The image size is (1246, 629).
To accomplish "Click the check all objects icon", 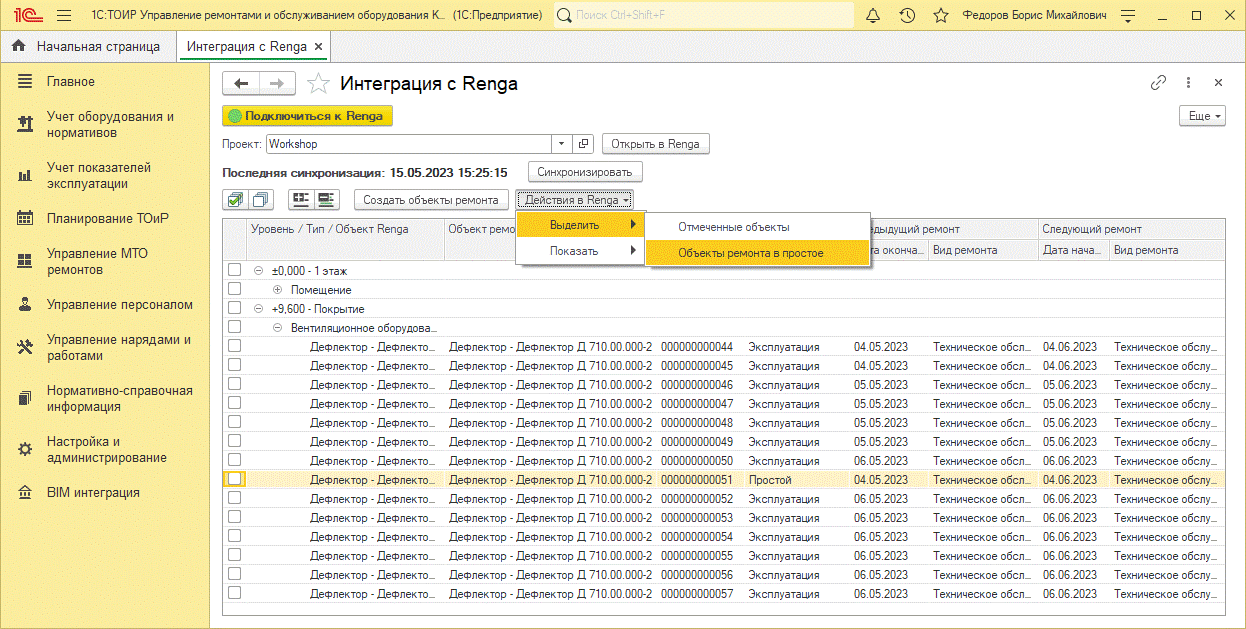I will tap(235, 200).
